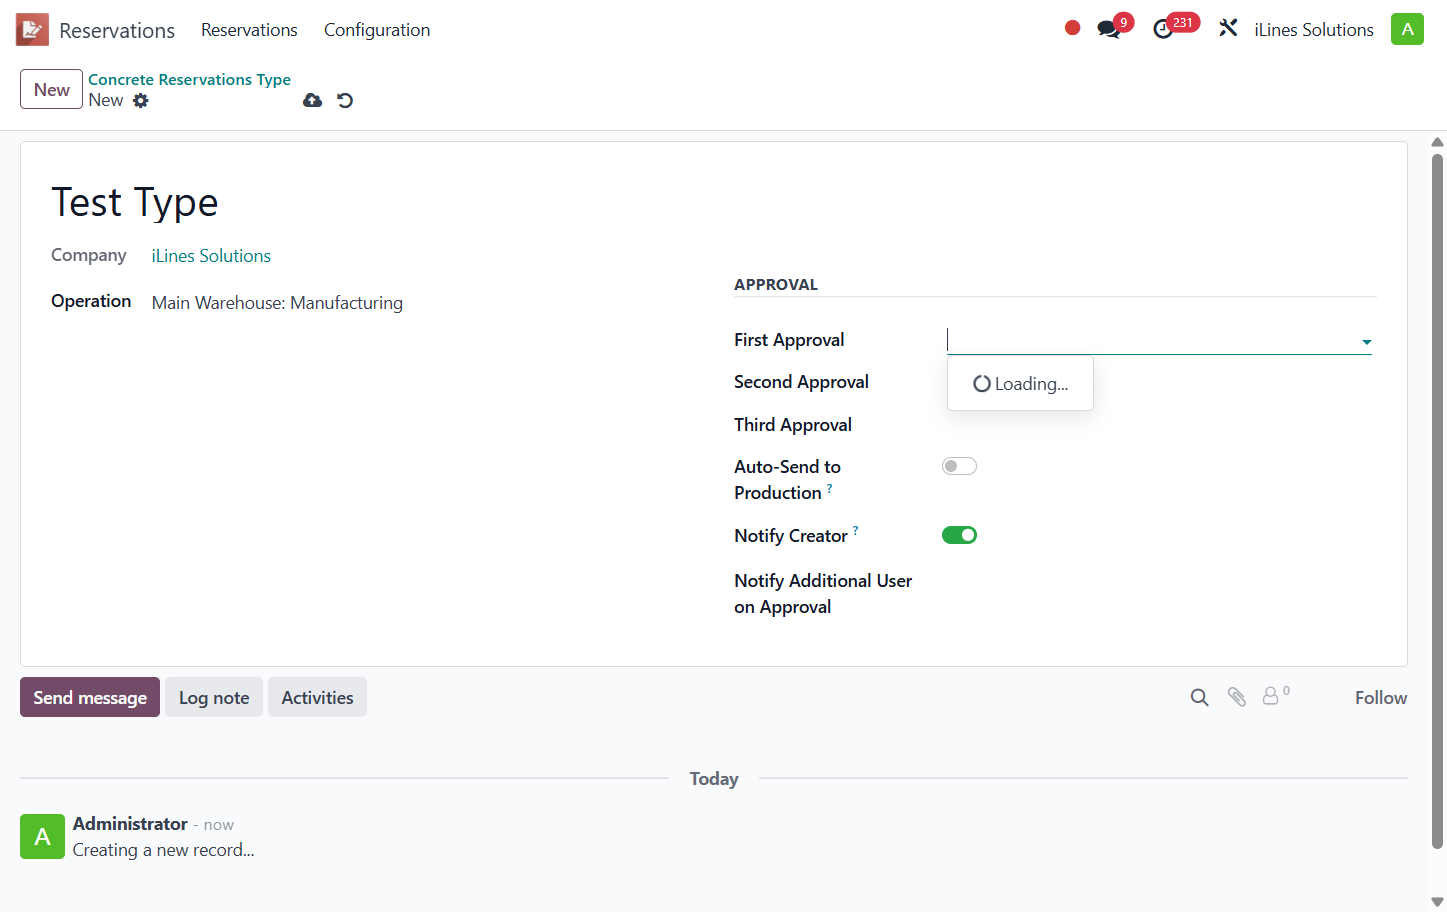Click the Second Approval field label
Screen dimensions: 1447x912
pyautogui.click(x=801, y=382)
